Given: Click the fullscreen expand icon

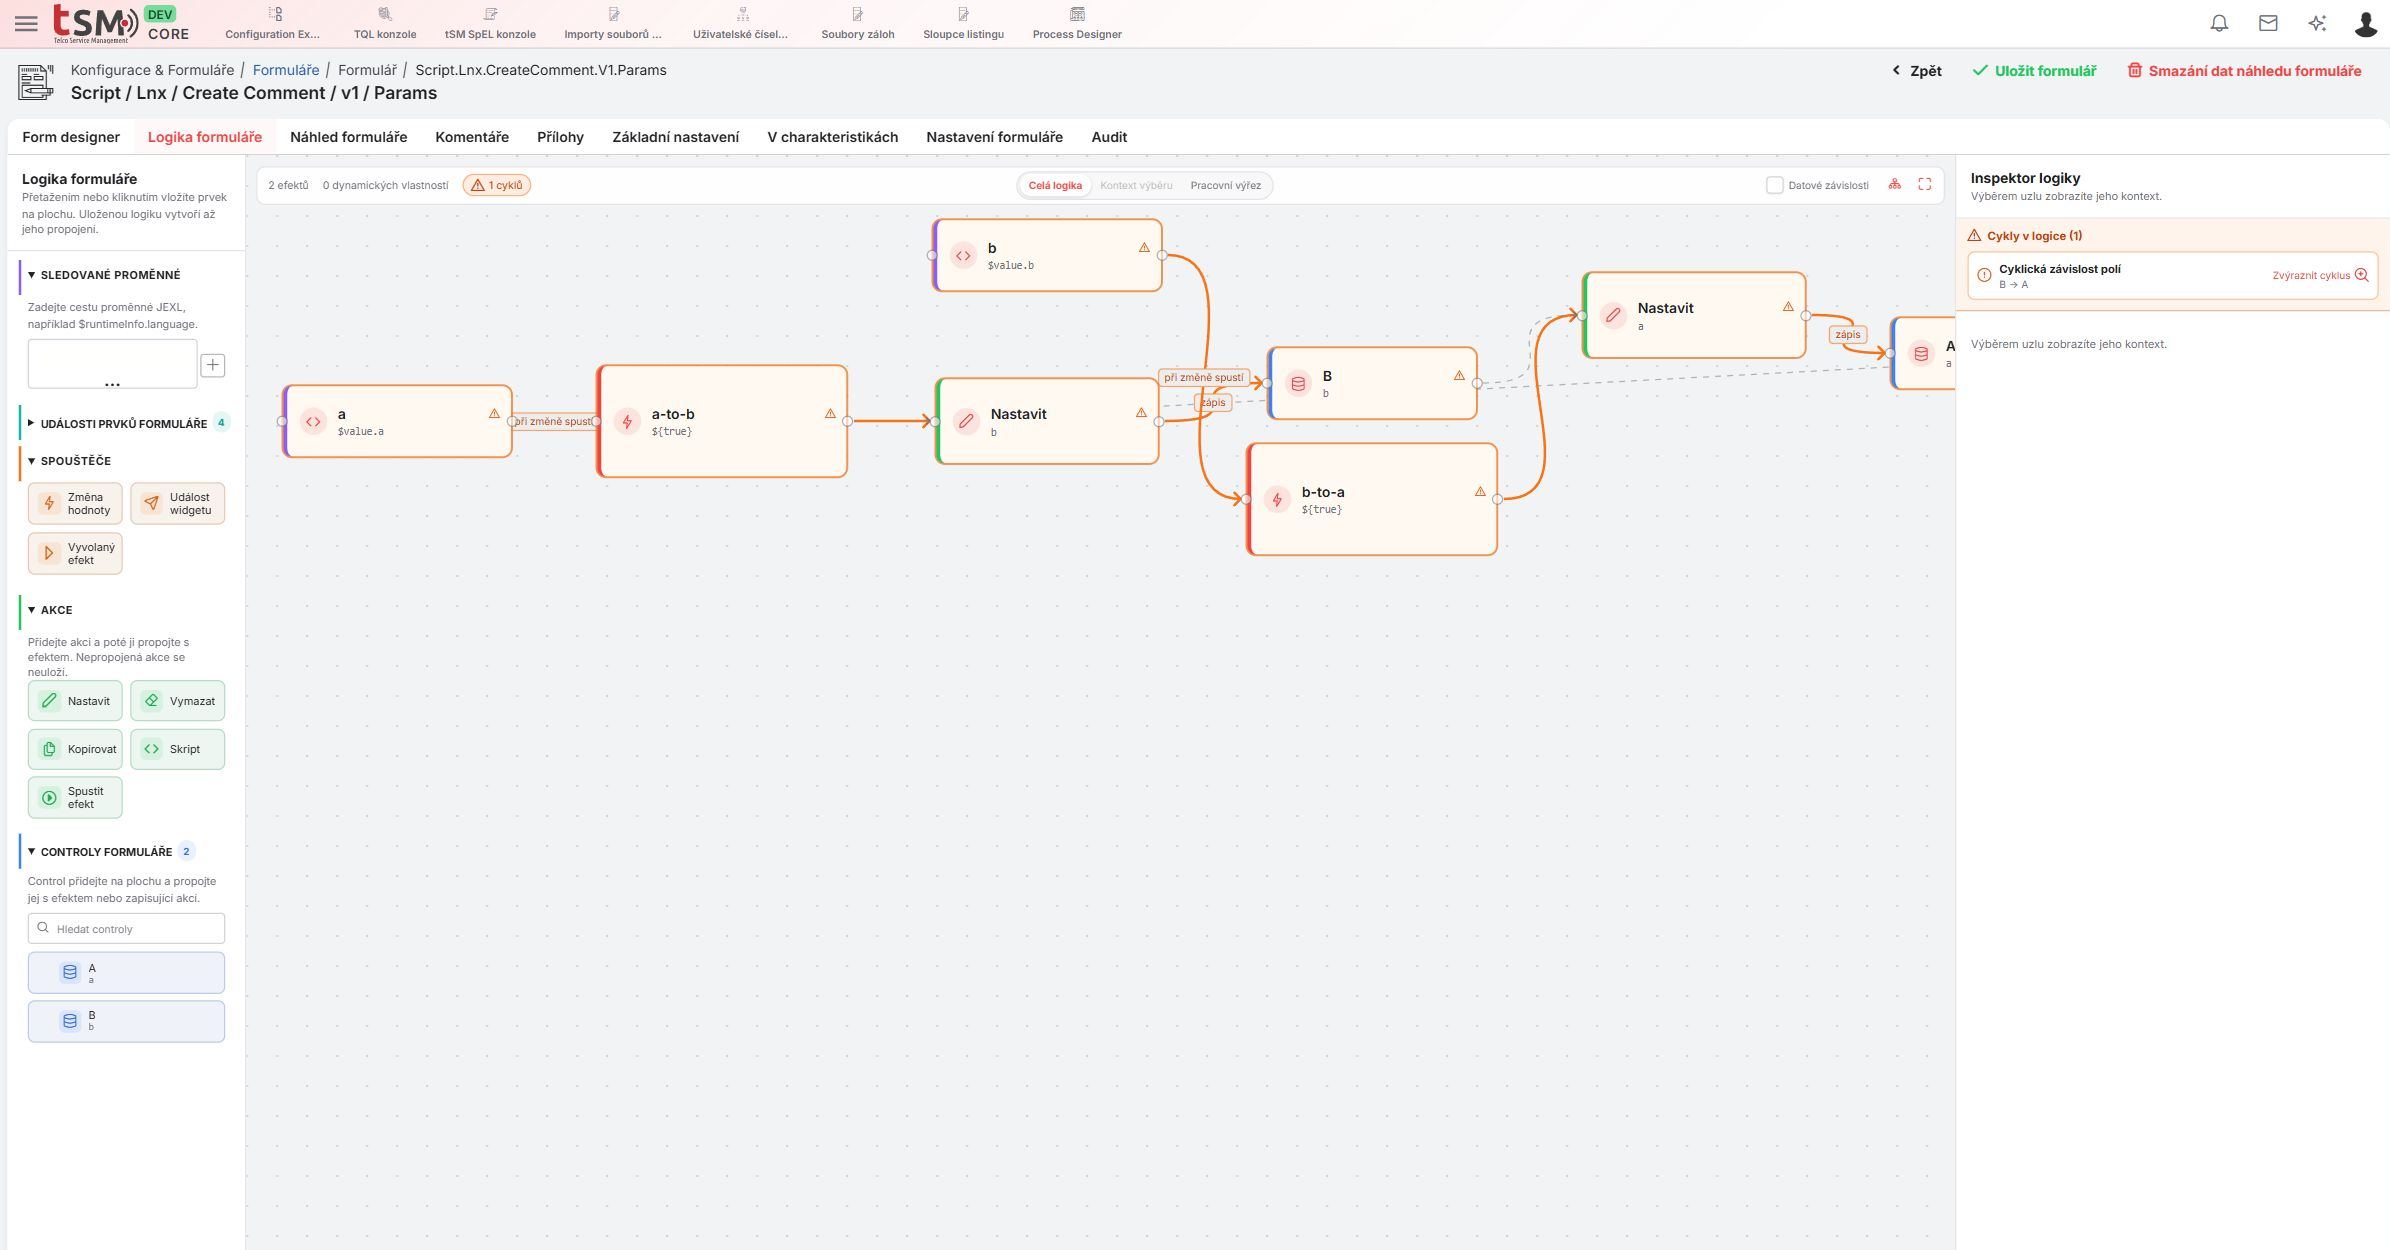Looking at the screenshot, I should tap(1924, 185).
